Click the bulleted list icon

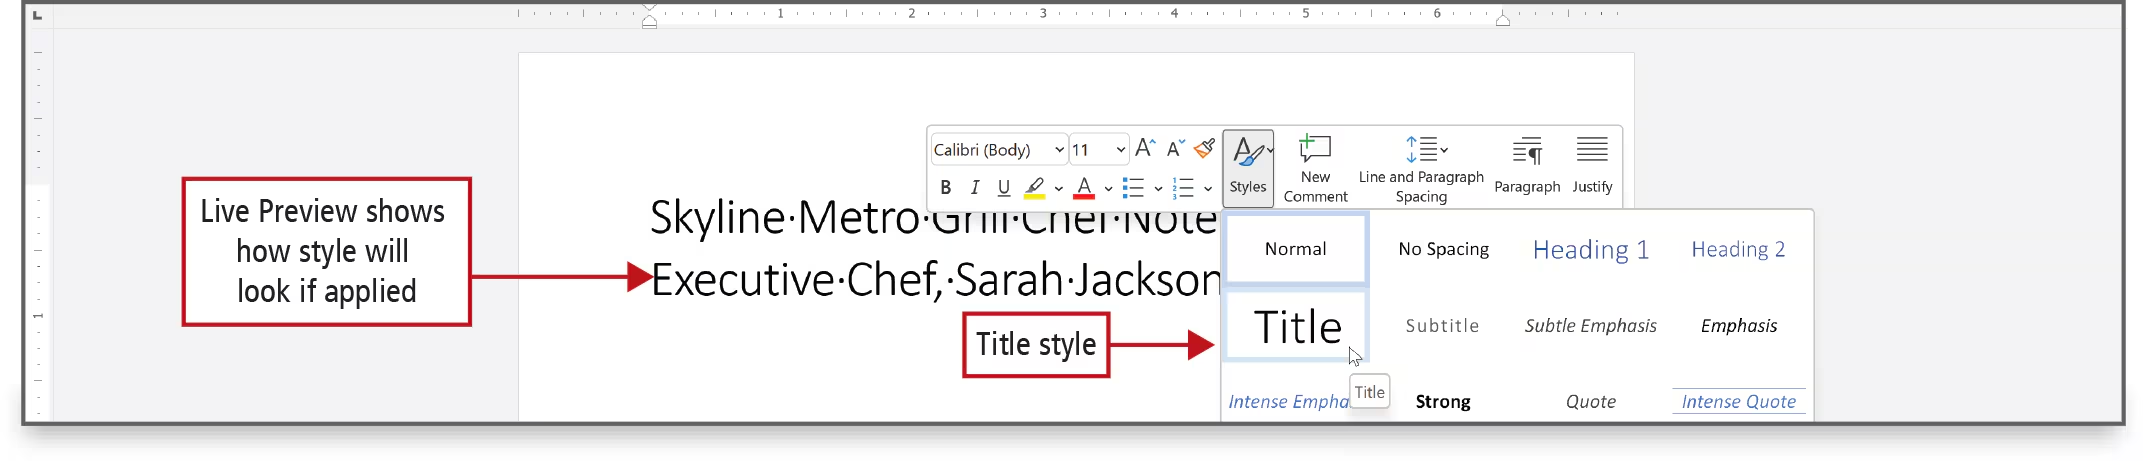point(1132,188)
